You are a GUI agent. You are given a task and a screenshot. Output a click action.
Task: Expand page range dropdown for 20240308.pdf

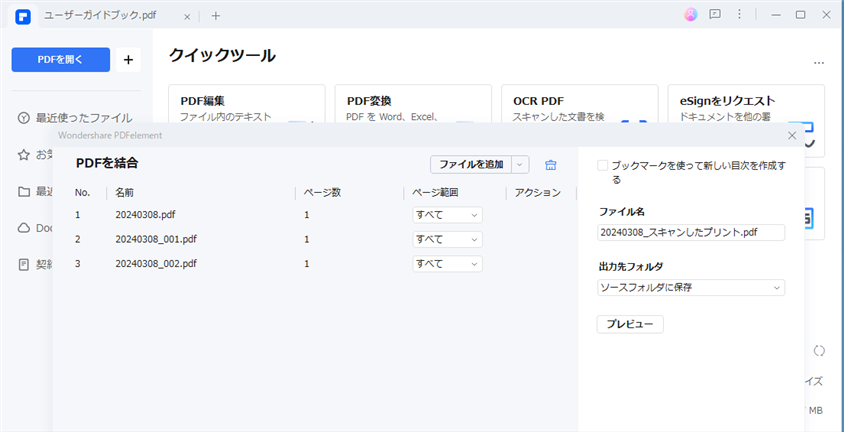[x=448, y=215]
